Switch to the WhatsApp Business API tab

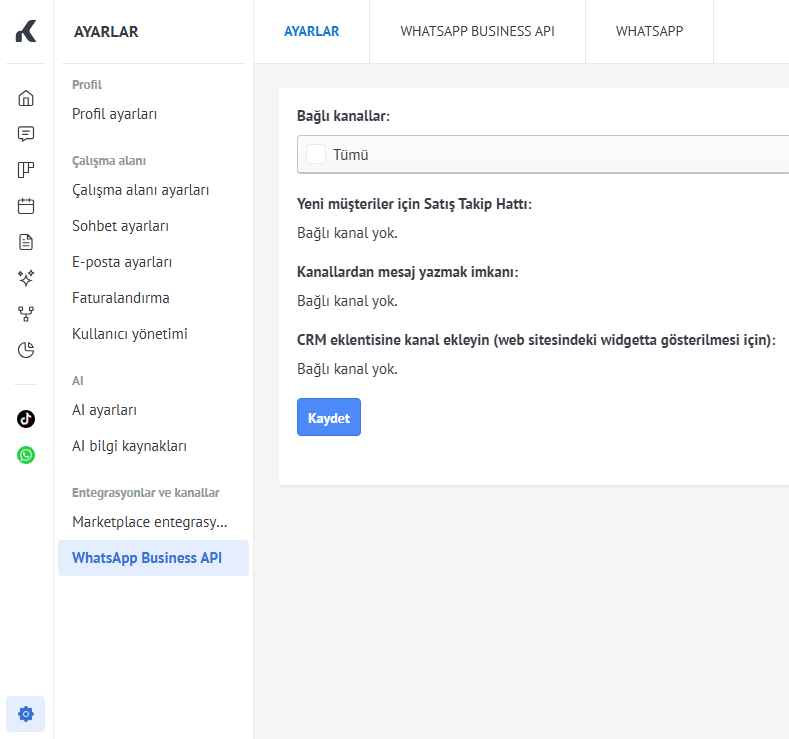(x=477, y=31)
